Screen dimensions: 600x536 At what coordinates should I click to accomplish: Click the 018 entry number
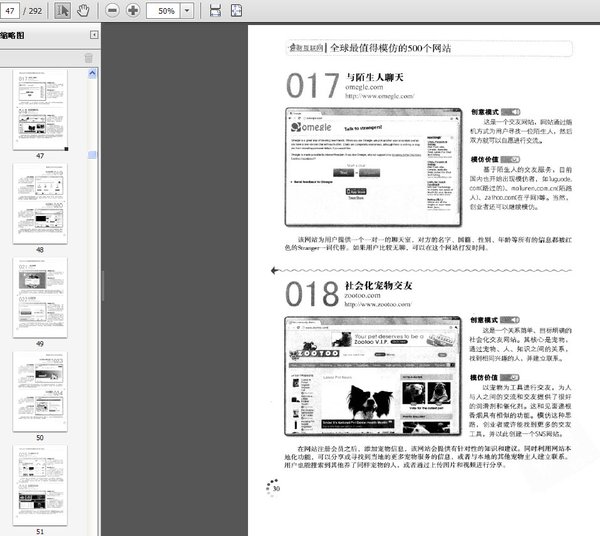click(312, 294)
